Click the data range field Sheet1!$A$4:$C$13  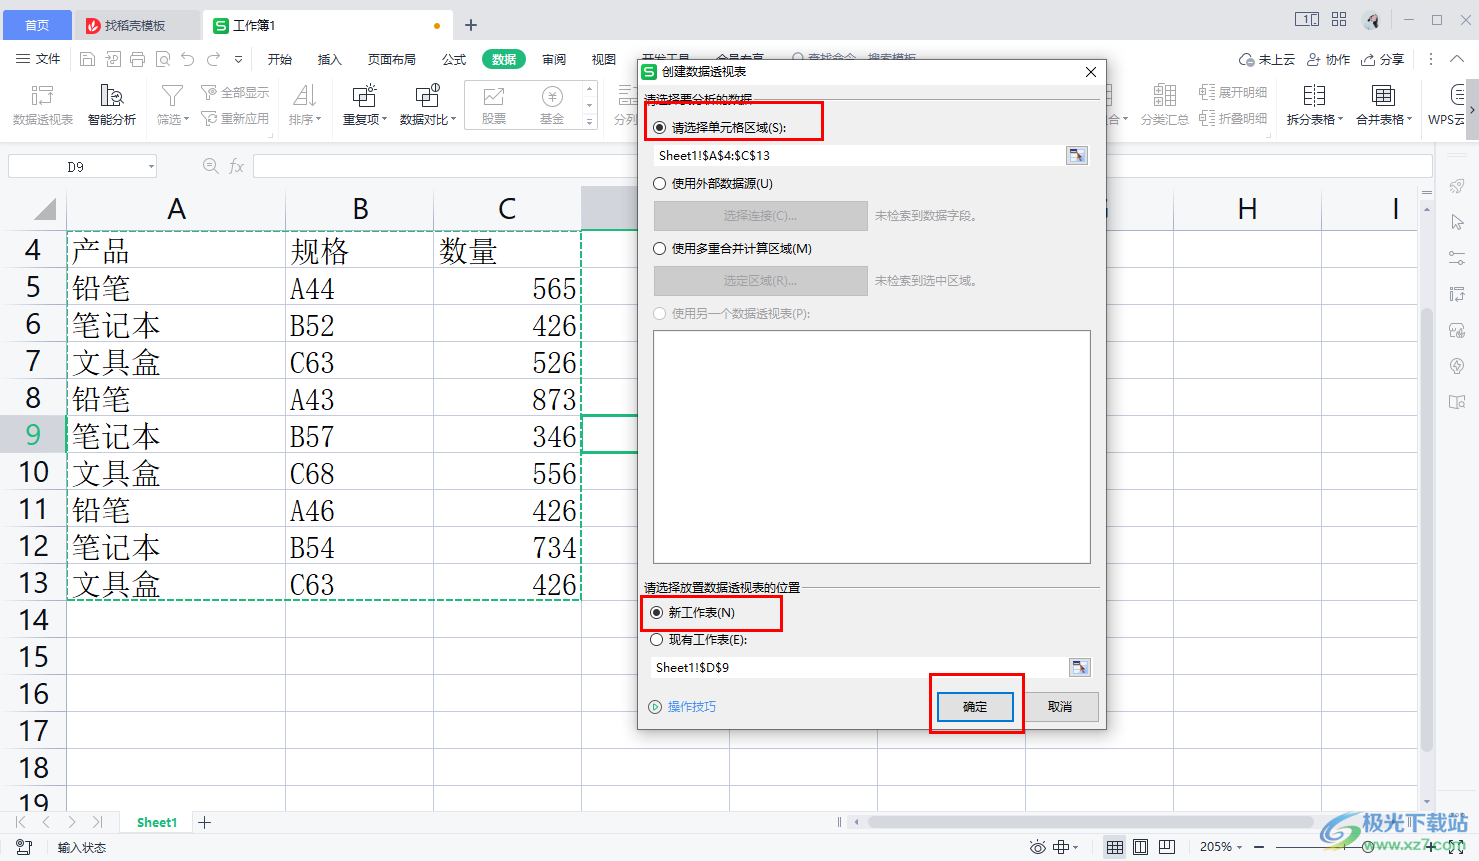(x=860, y=155)
